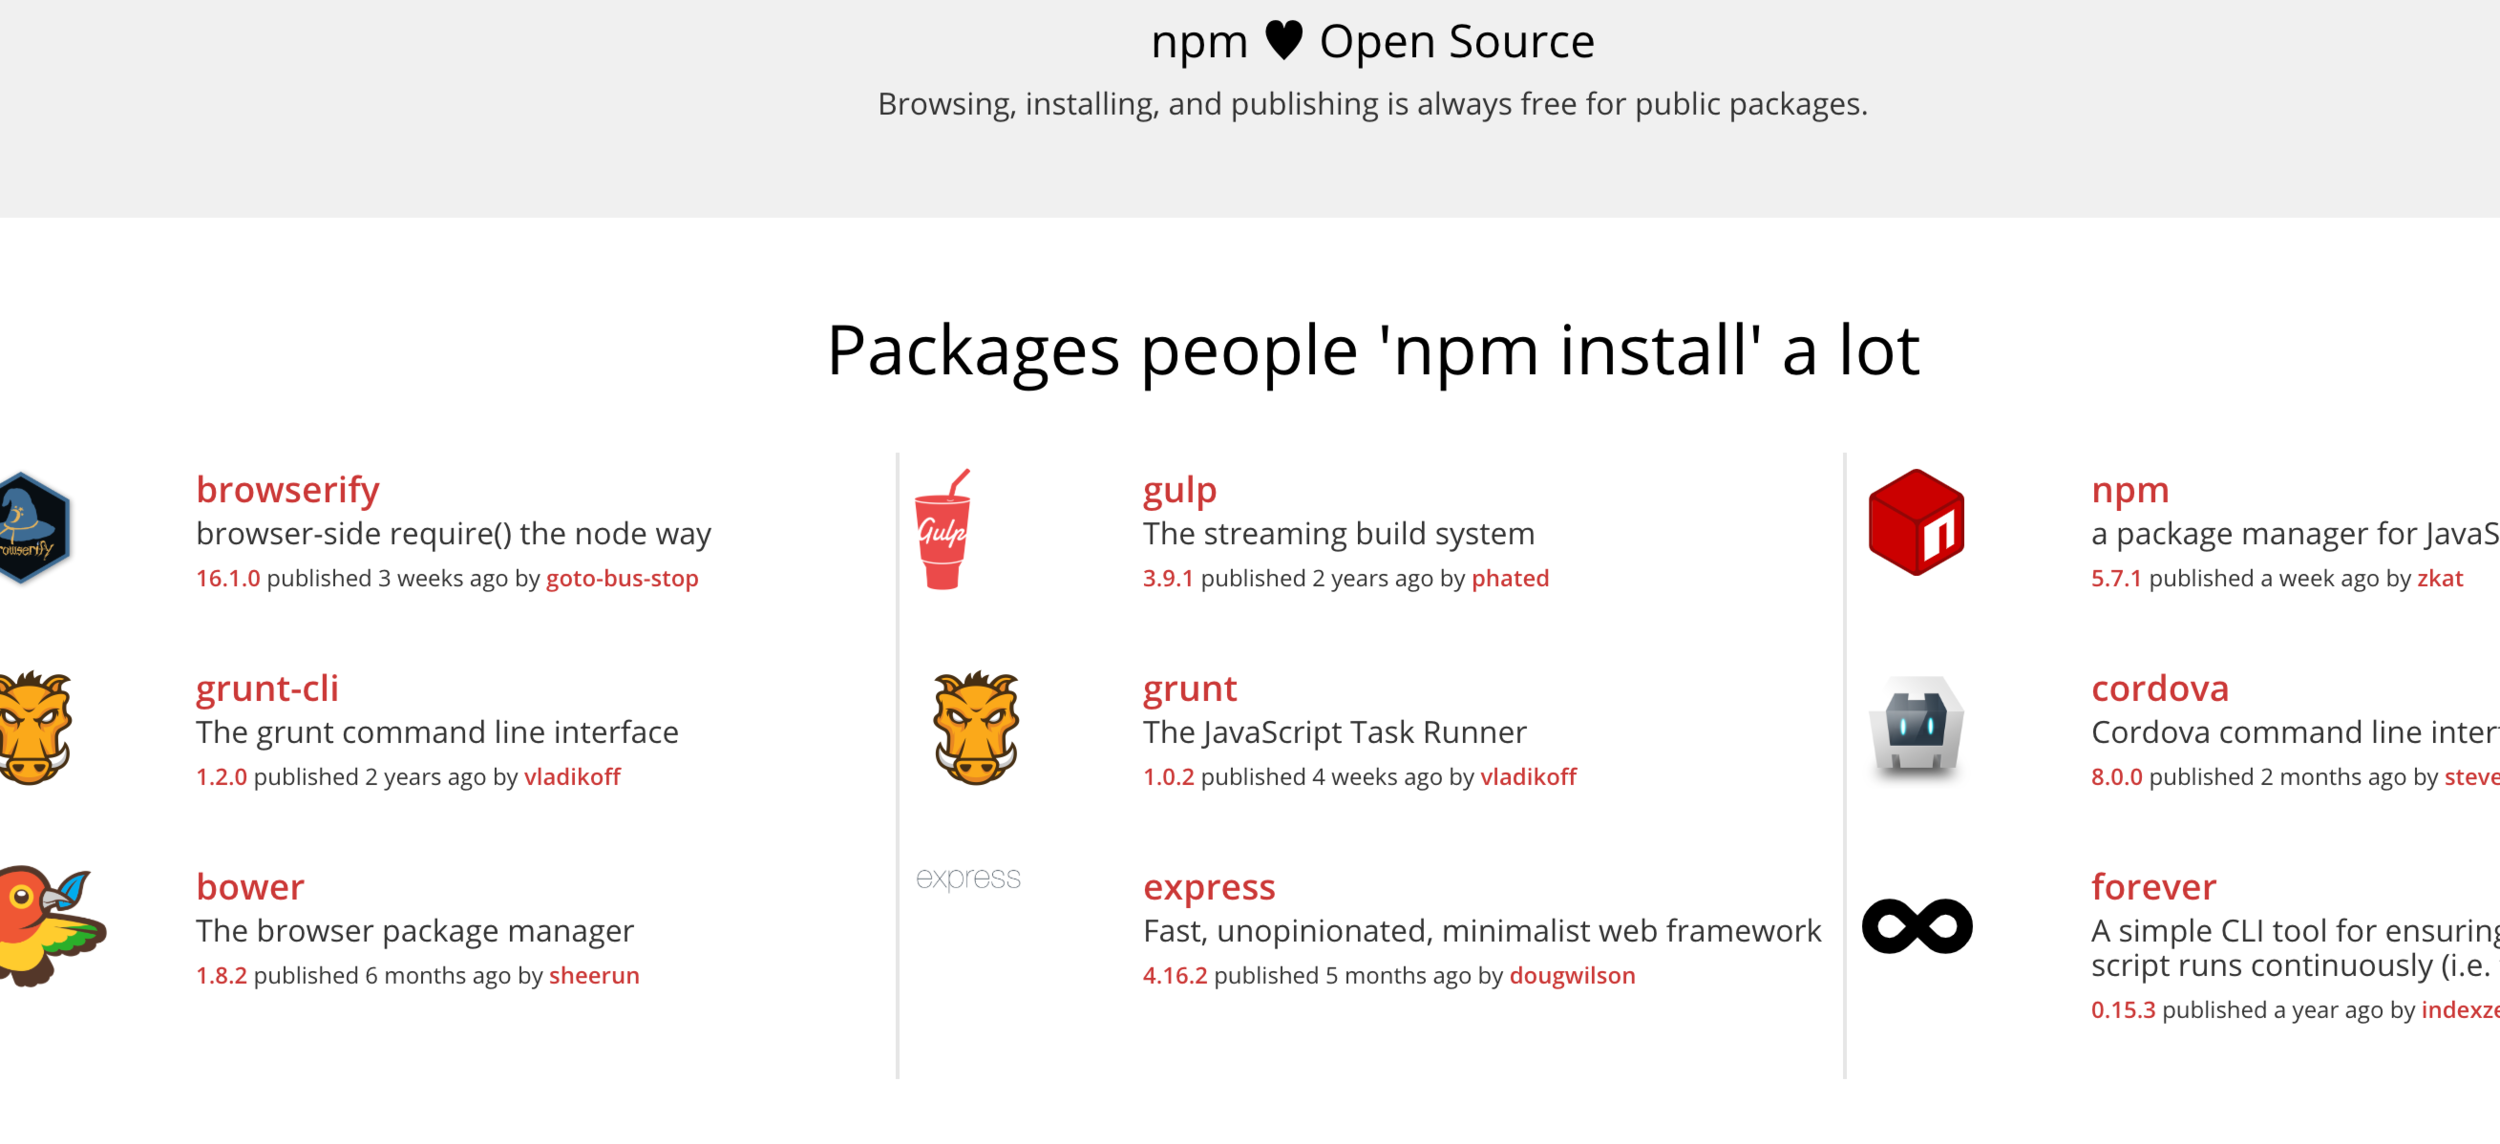Click the grunt-cli boar icon
Viewport: 2500px width, 1144px height.
coord(34,728)
